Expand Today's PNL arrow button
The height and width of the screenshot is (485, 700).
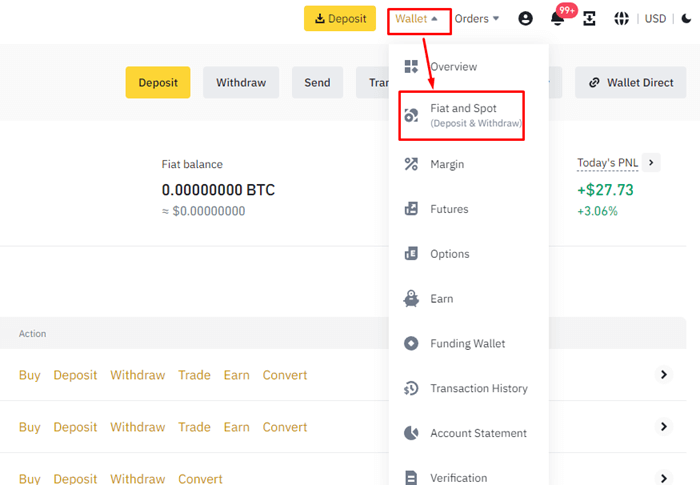click(x=651, y=162)
